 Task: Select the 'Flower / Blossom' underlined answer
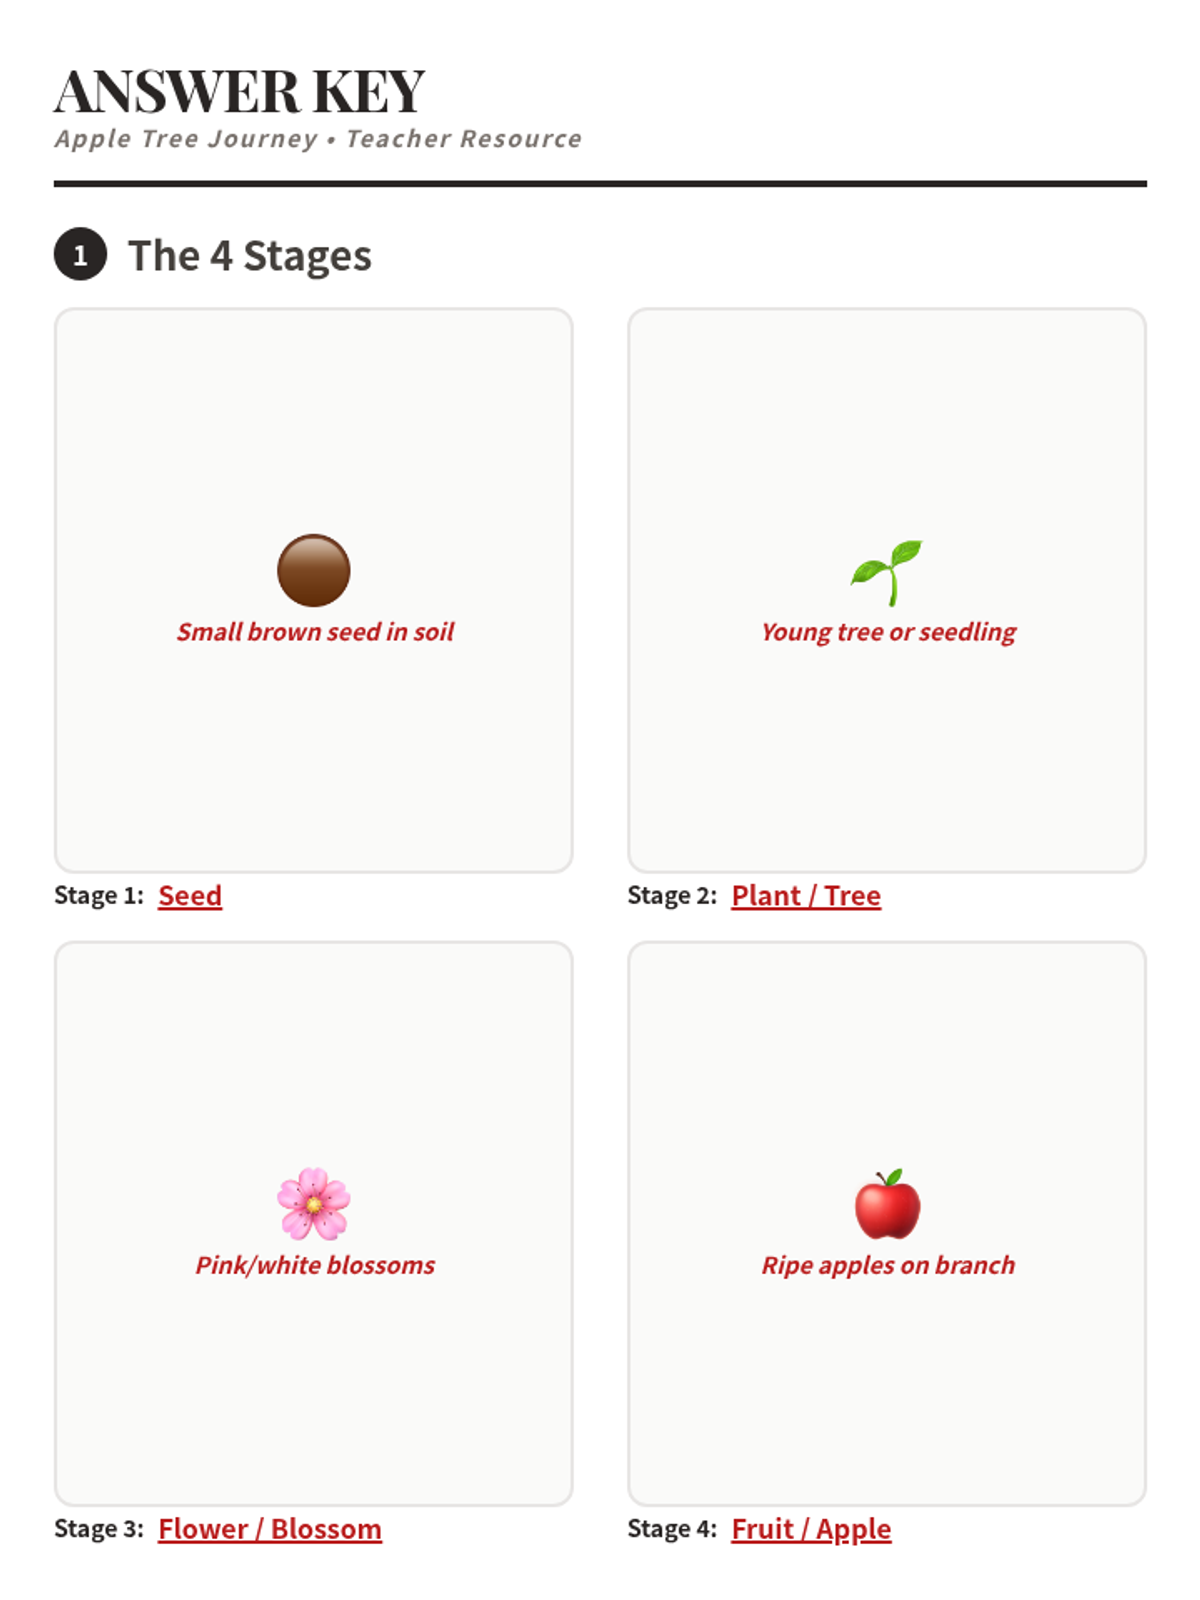point(270,1529)
